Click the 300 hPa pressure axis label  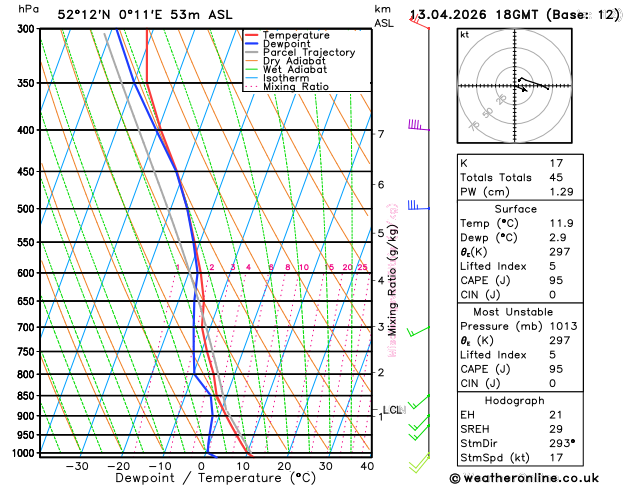28,29
